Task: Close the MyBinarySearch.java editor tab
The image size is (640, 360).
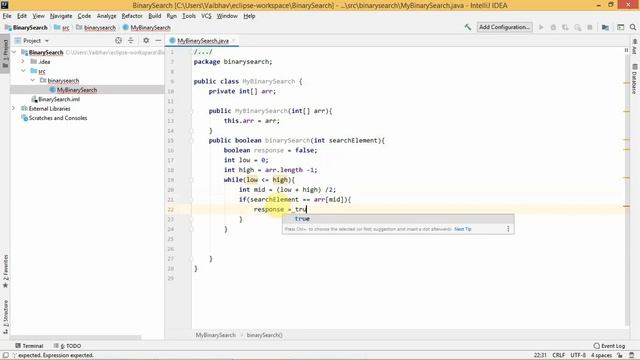Action: [x=234, y=40]
